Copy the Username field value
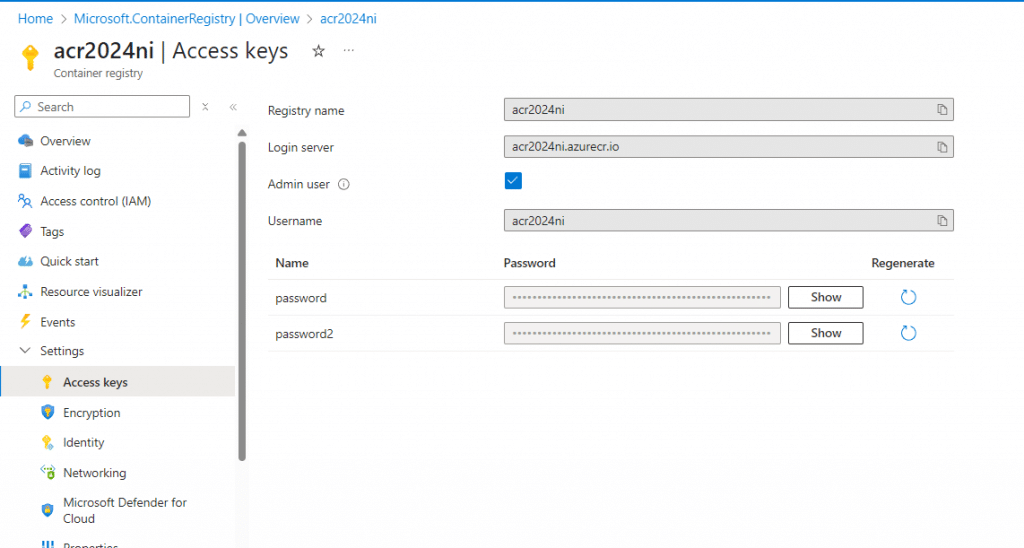 [941, 221]
